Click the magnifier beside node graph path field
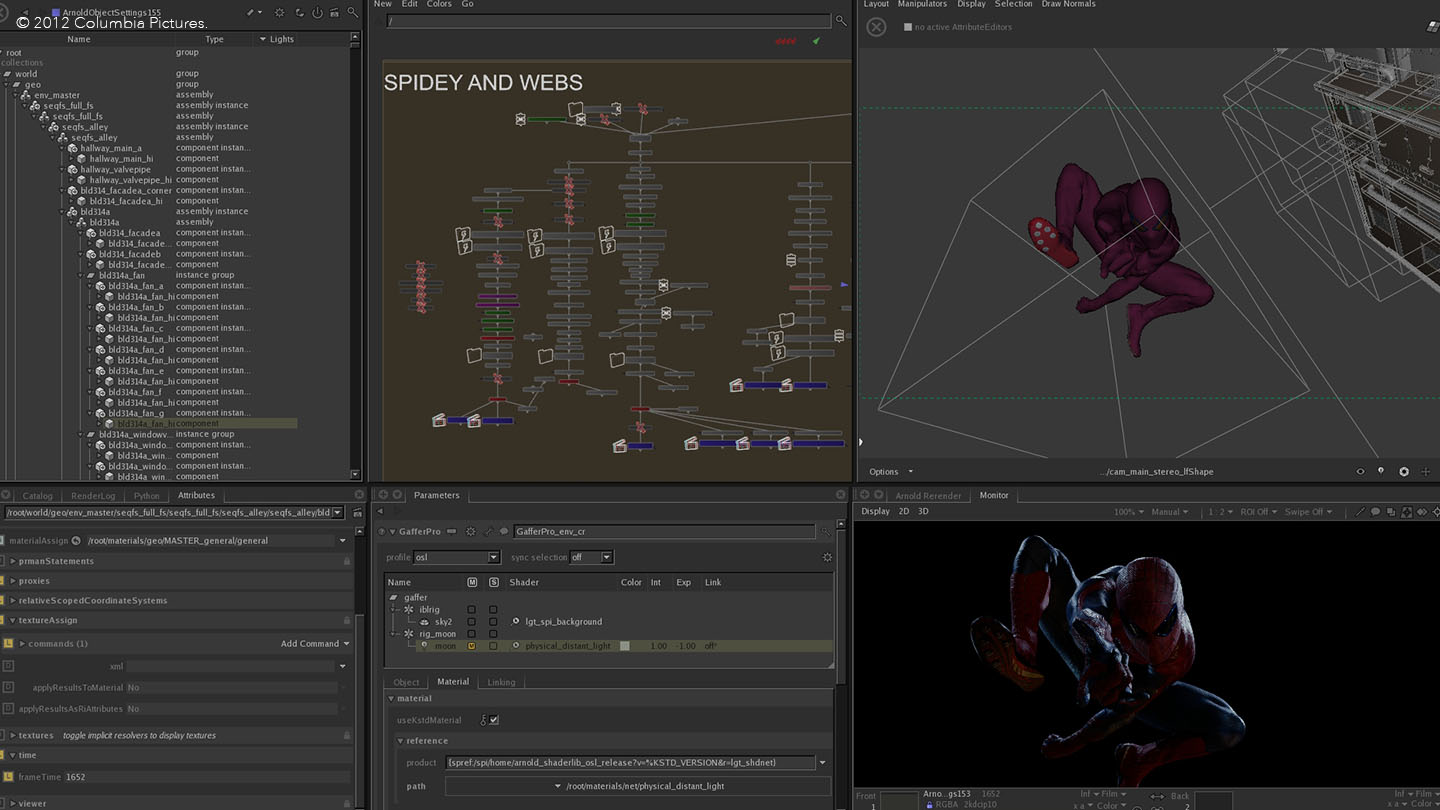The height and width of the screenshot is (810, 1440). [841, 21]
